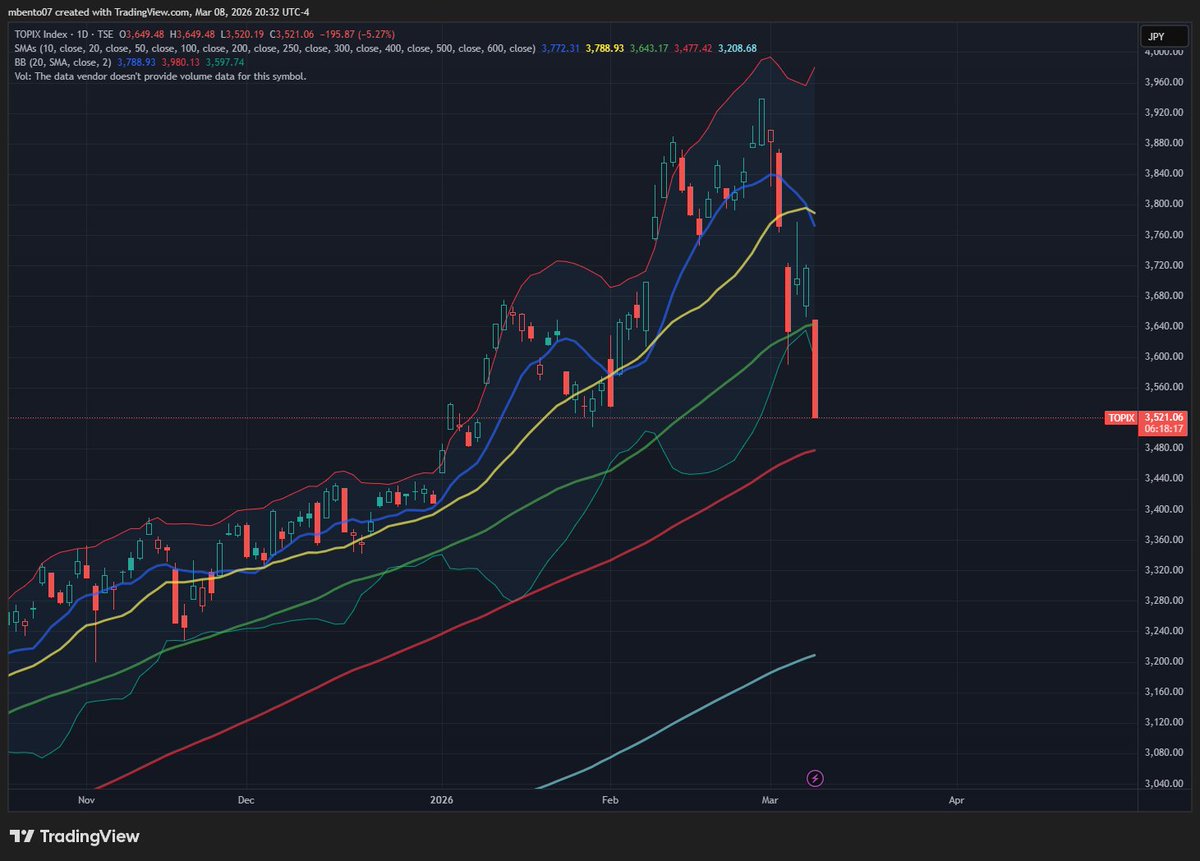Screen dimensions: 1200x861
Task: Click the 3,400.00 price axis label
Action: click(x=1163, y=509)
